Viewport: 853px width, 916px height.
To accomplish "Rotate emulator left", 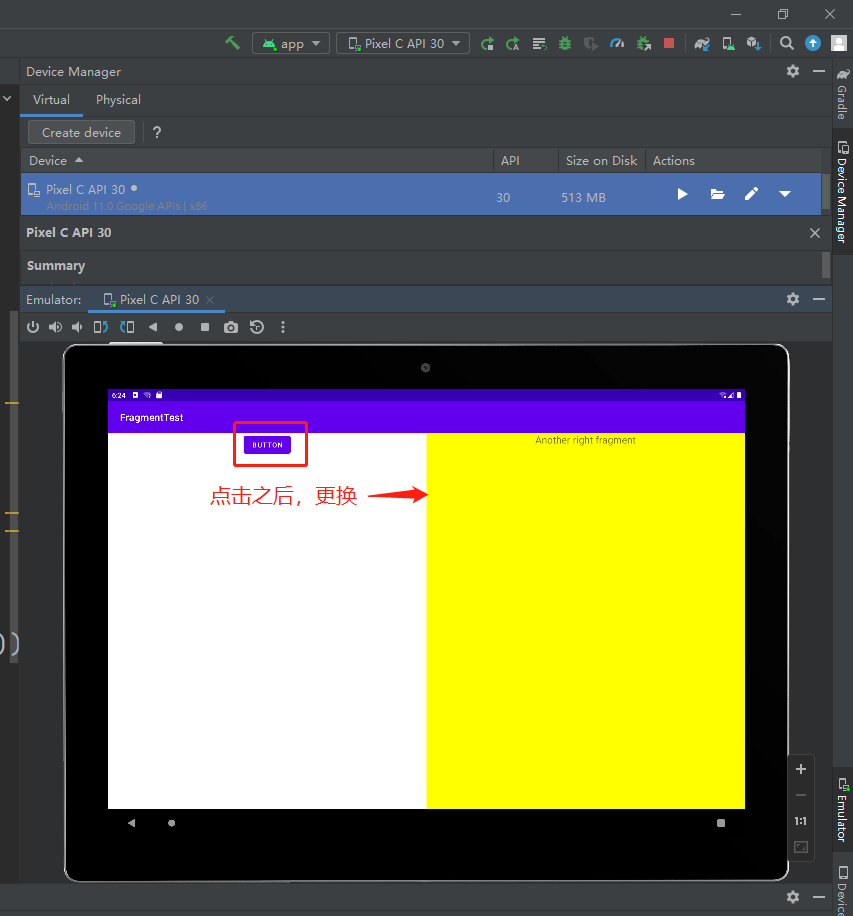I will pos(100,327).
